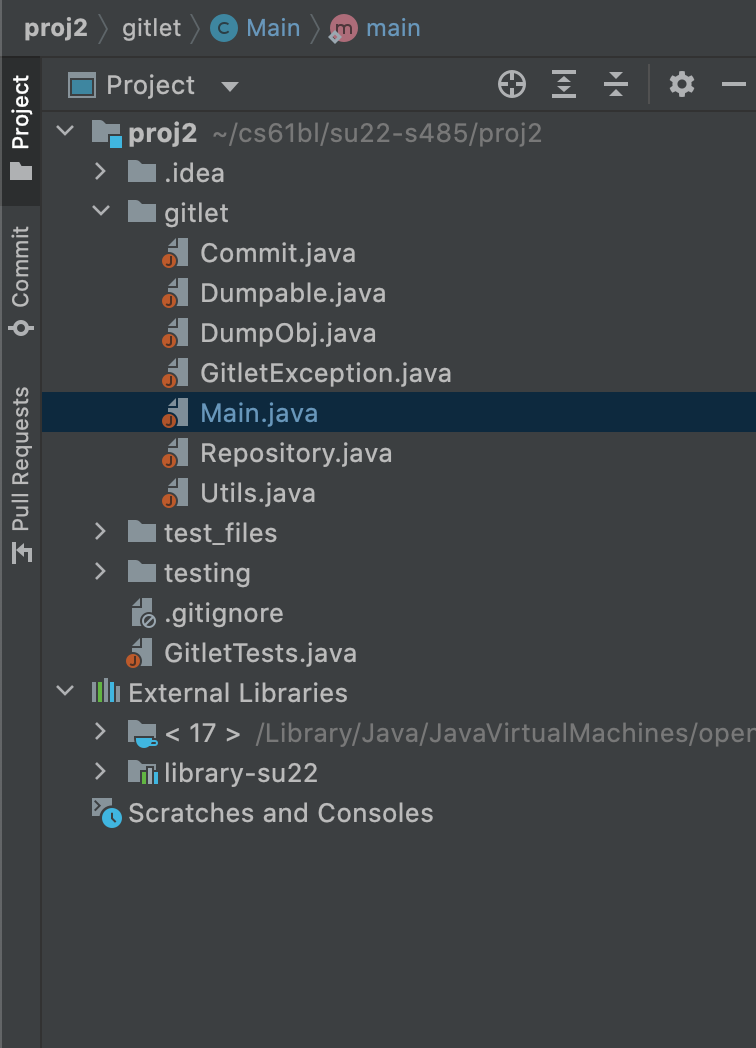The image size is (756, 1048).
Task: Switch to the Commit tool window tab
Action: (21, 281)
